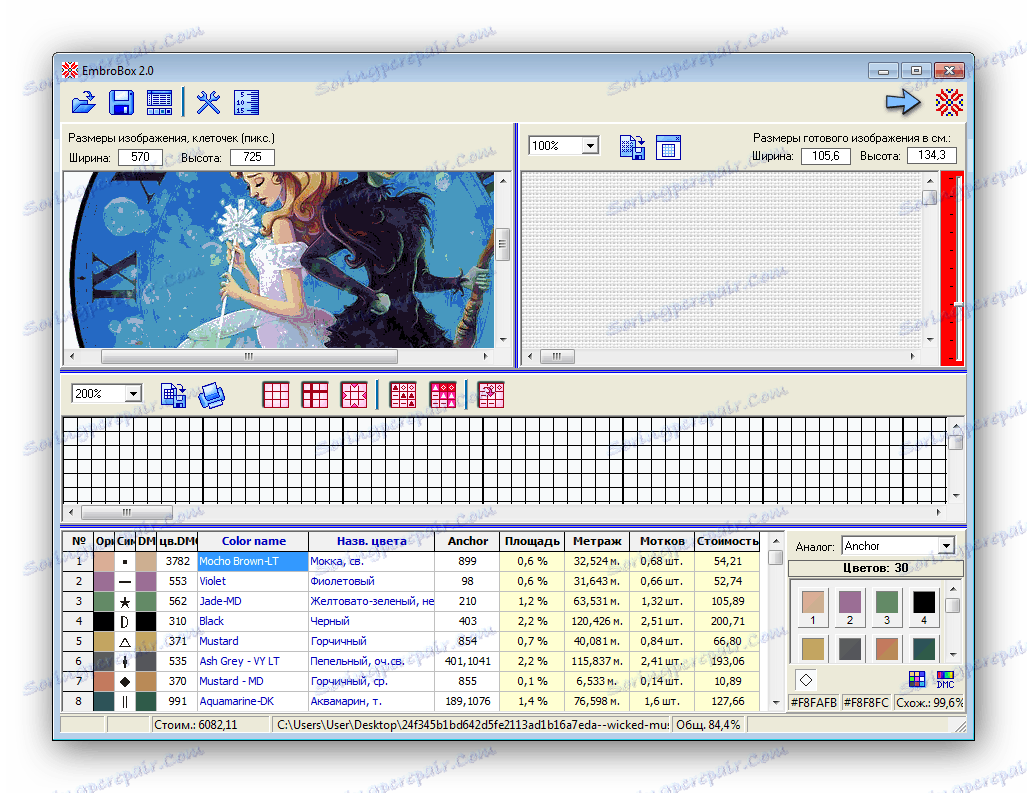Select the Mustard - MD color cell
Image resolution: width=1027 pixels, height=793 pixels.
click(x=253, y=681)
